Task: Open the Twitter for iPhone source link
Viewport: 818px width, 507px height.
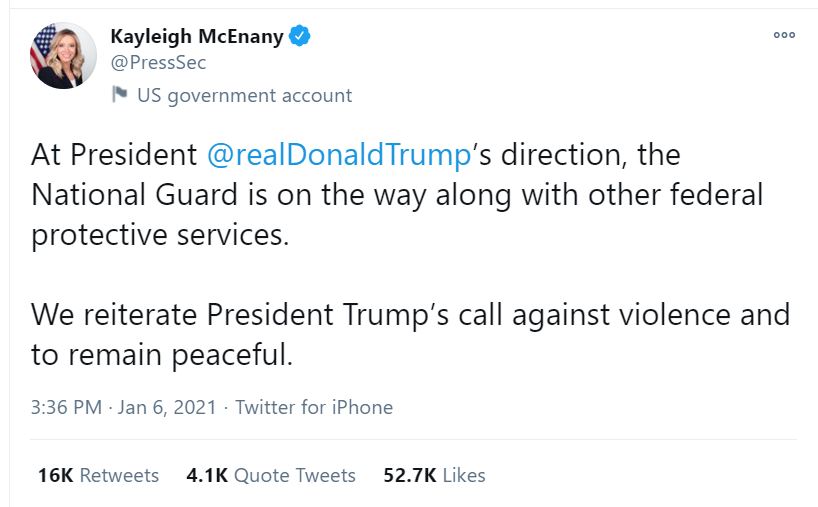Action: [314, 407]
